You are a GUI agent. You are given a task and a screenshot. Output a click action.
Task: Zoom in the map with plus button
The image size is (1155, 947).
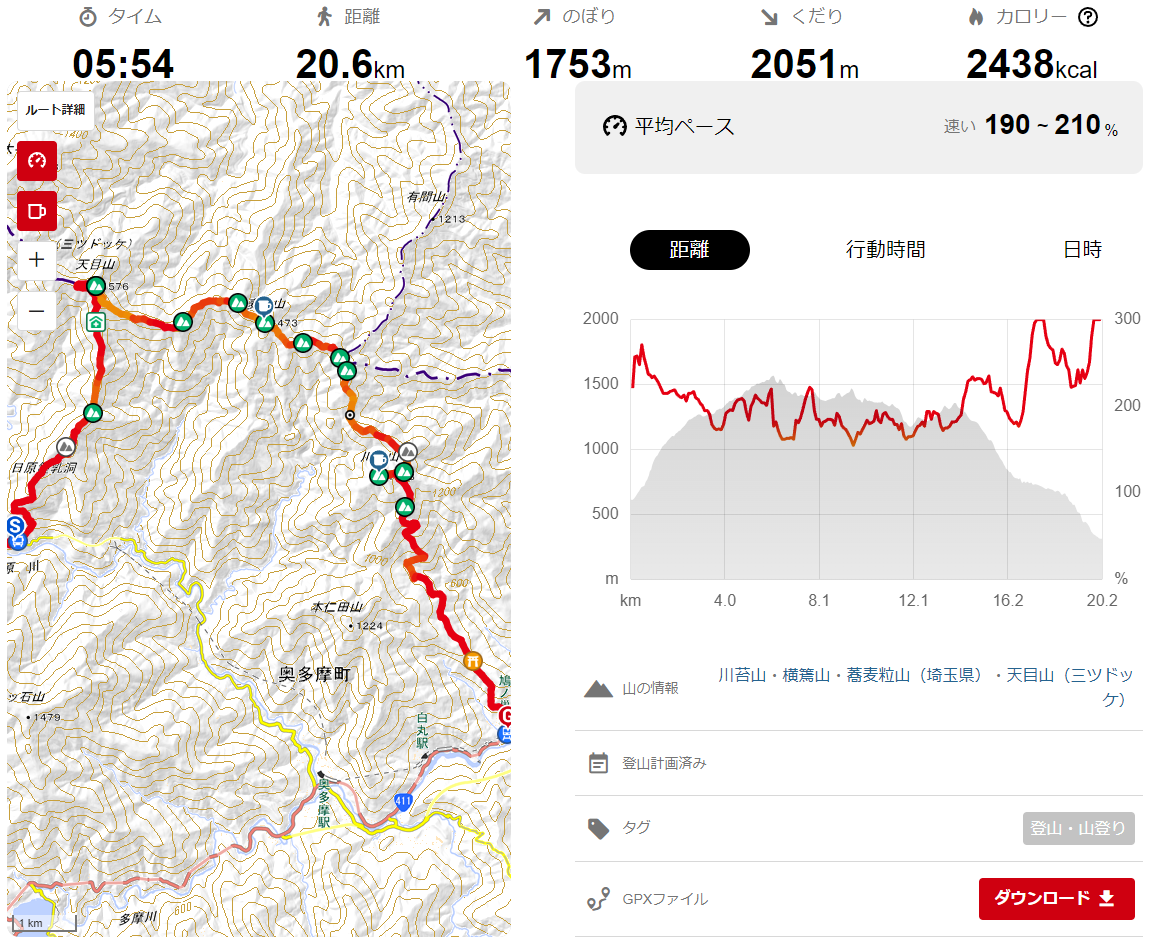point(37,260)
